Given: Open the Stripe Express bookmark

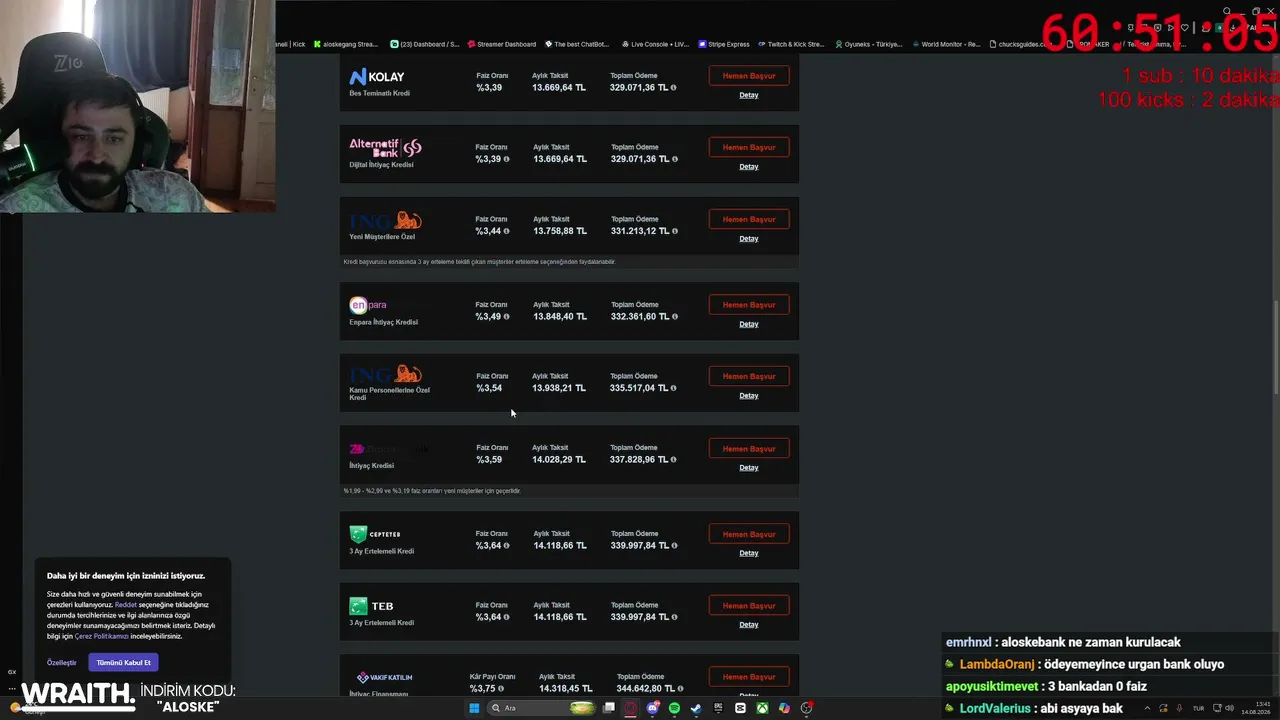Looking at the screenshot, I should point(724,44).
